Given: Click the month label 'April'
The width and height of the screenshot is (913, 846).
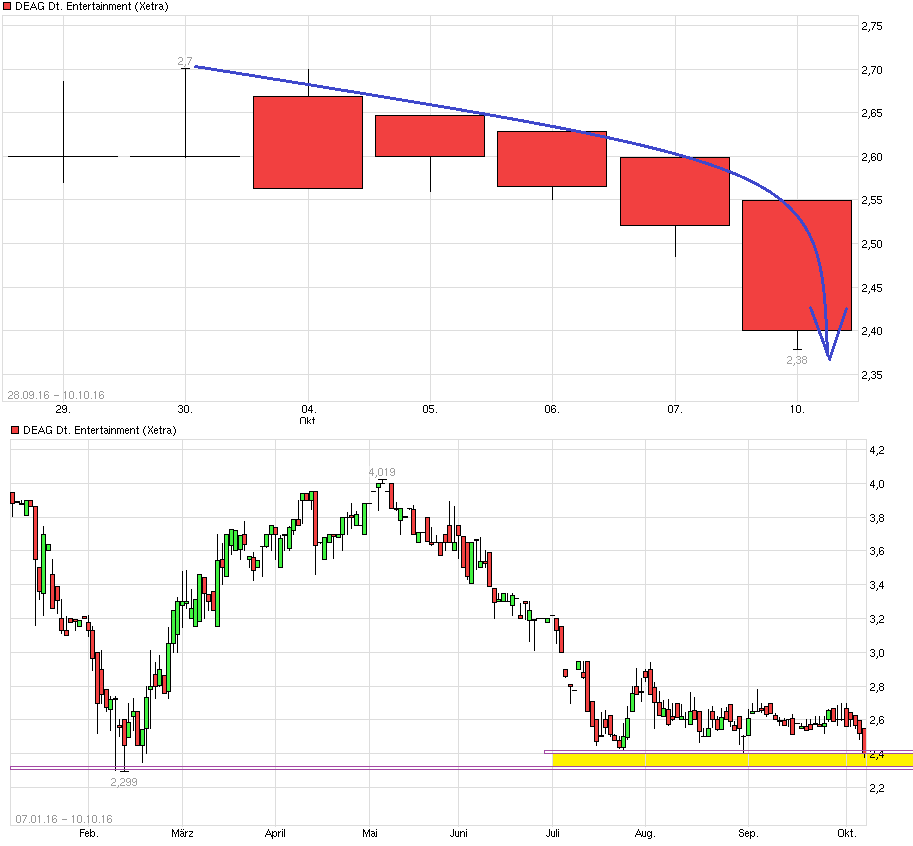Looking at the screenshot, I should pos(275,833).
